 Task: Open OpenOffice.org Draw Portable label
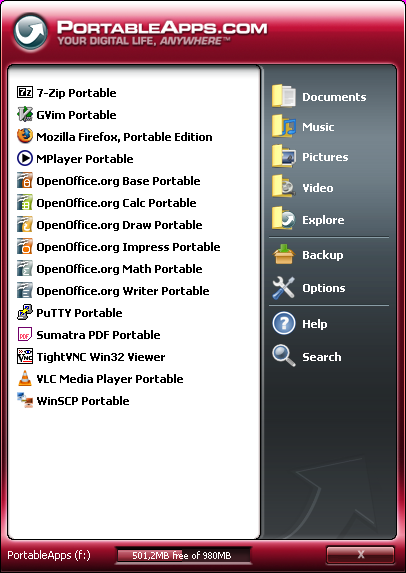(119, 225)
